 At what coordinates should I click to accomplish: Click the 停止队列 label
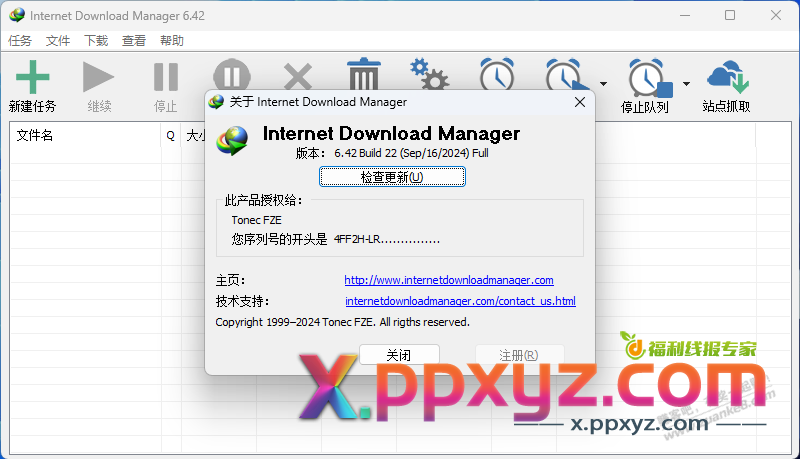tap(644, 107)
